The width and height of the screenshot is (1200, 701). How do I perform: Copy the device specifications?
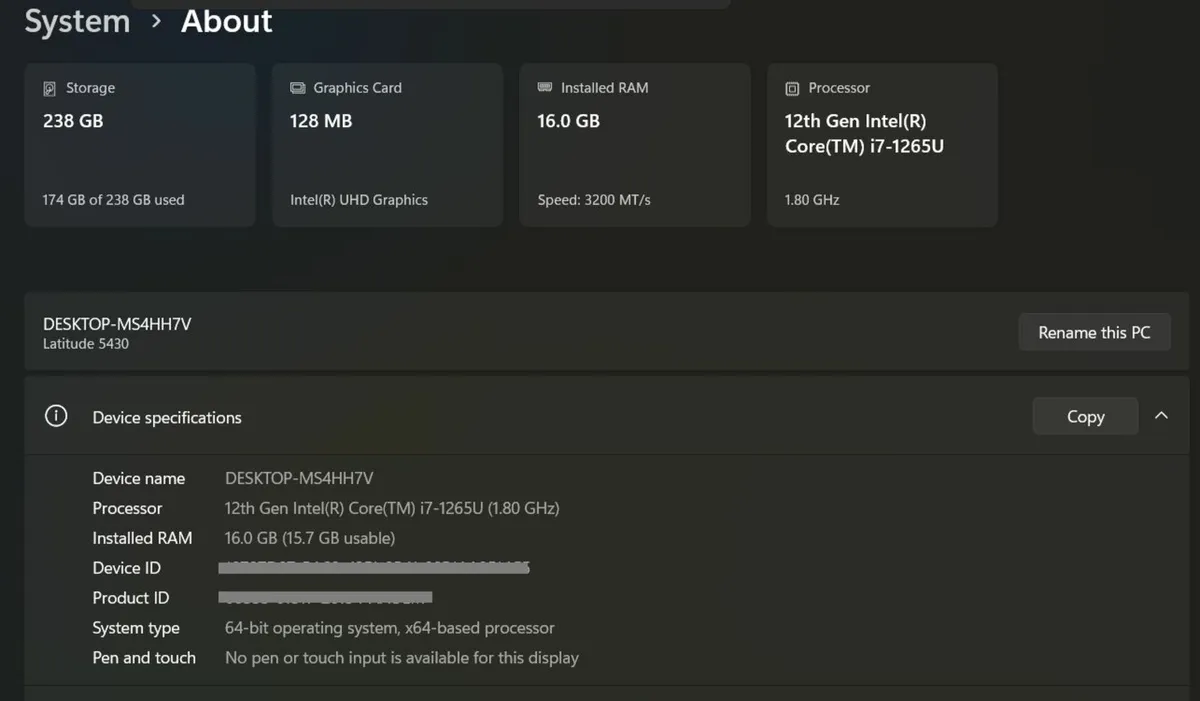(1085, 415)
